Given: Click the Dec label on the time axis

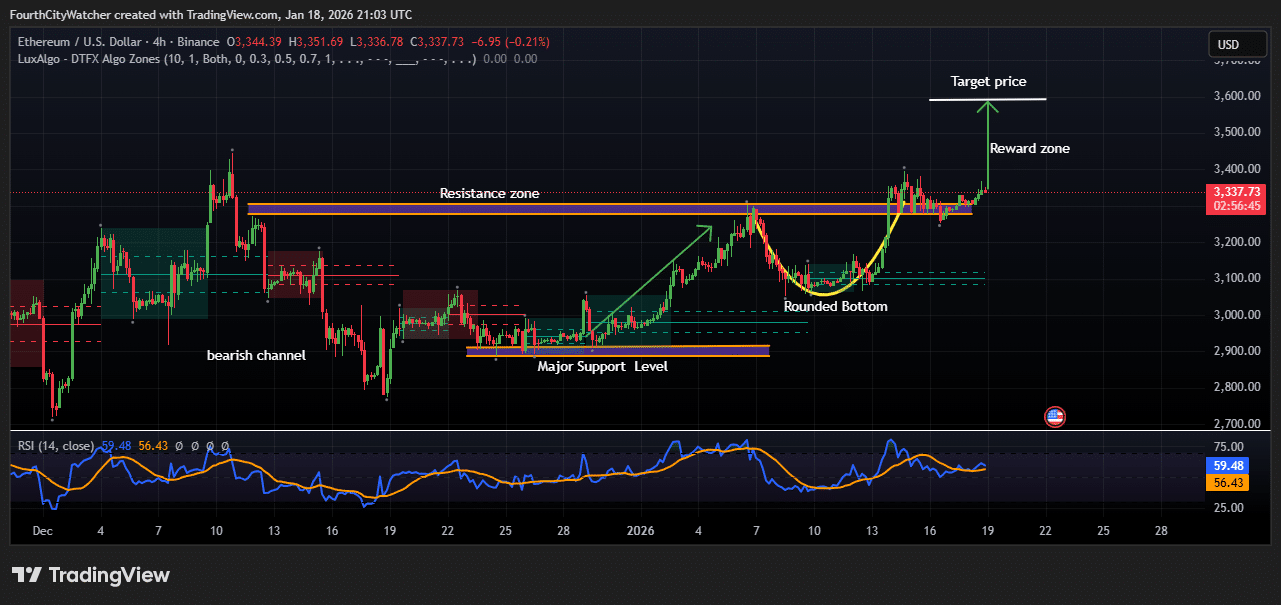Looking at the screenshot, I should tap(42, 531).
